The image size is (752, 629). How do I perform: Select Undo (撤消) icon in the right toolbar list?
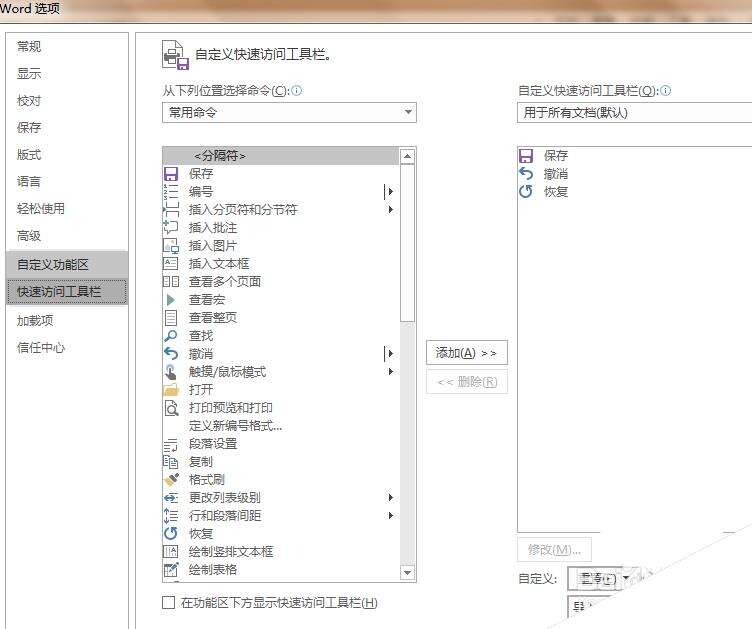pyautogui.click(x=526, y=174)
